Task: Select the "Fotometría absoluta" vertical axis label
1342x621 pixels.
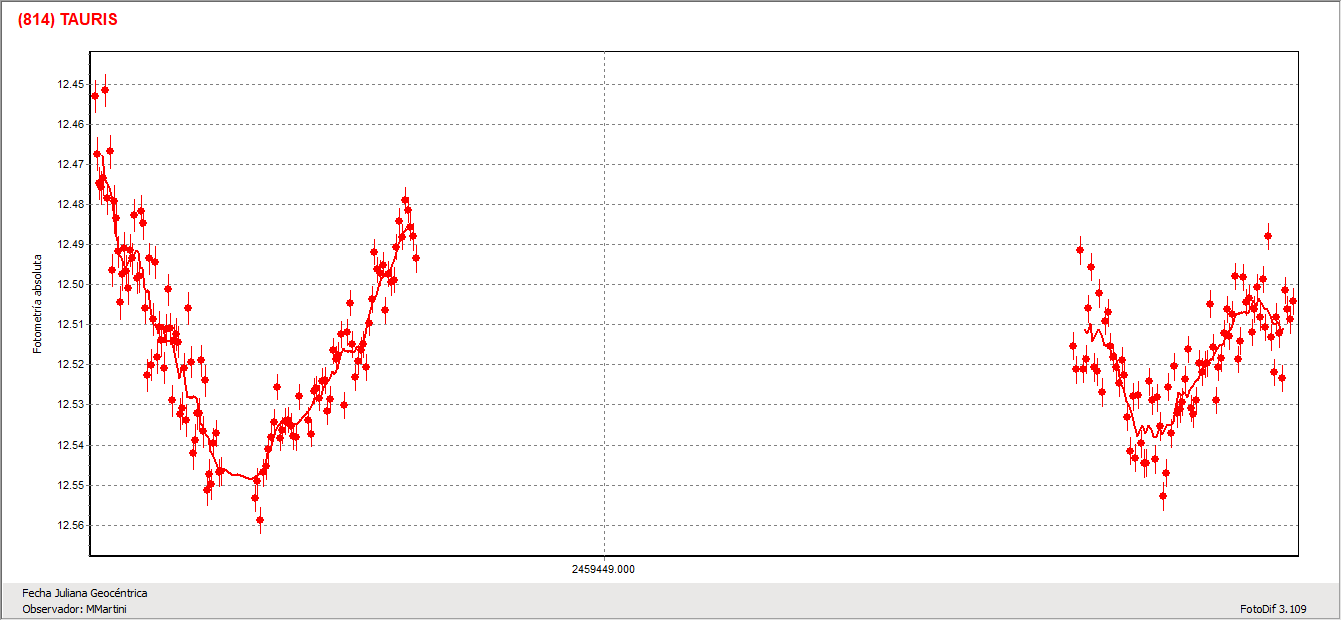Action: (x=38, y=302)
